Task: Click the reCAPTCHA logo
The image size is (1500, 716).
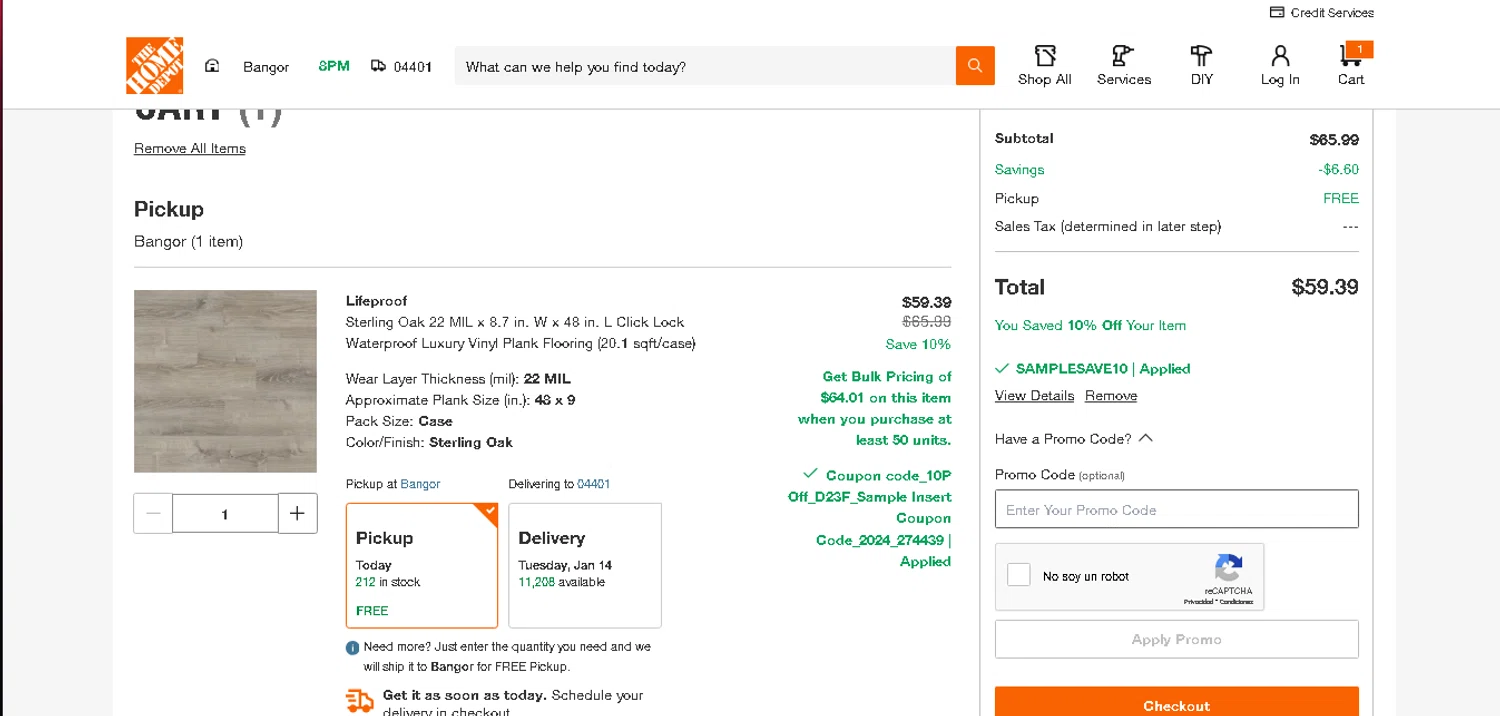Action: pyautogui.click(x=1228, y=569)
